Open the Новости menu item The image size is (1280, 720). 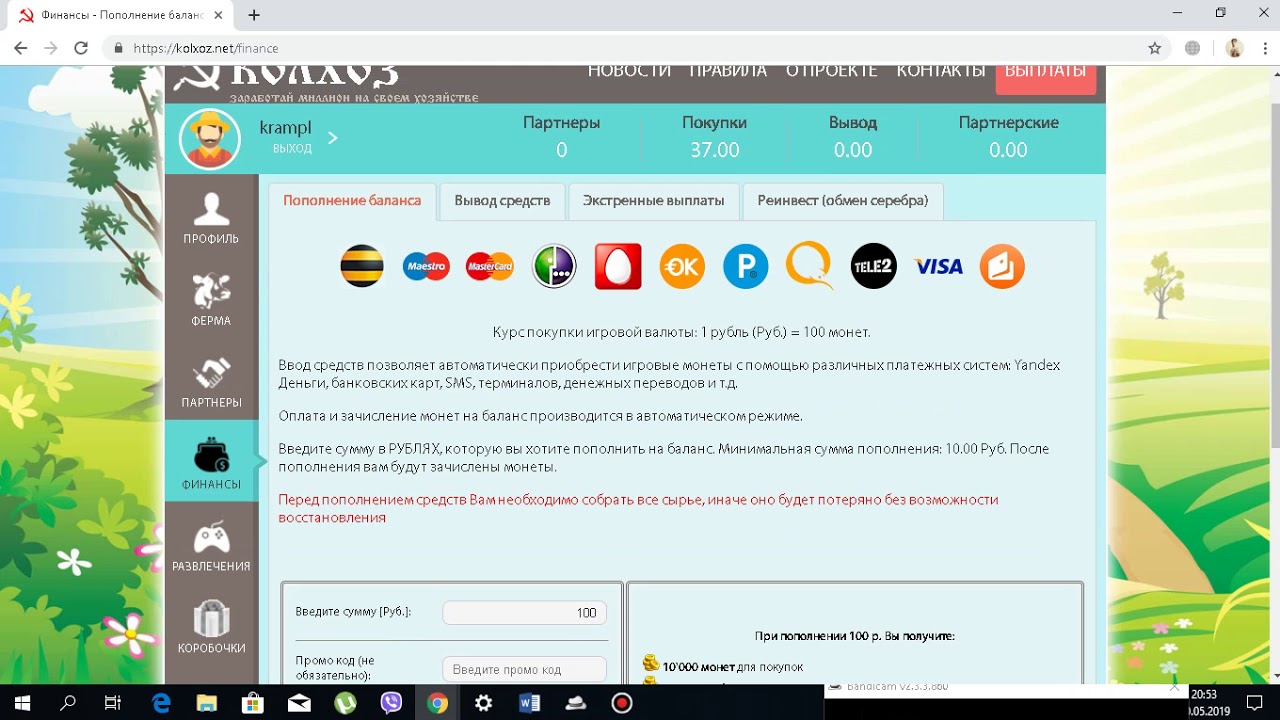629,71
